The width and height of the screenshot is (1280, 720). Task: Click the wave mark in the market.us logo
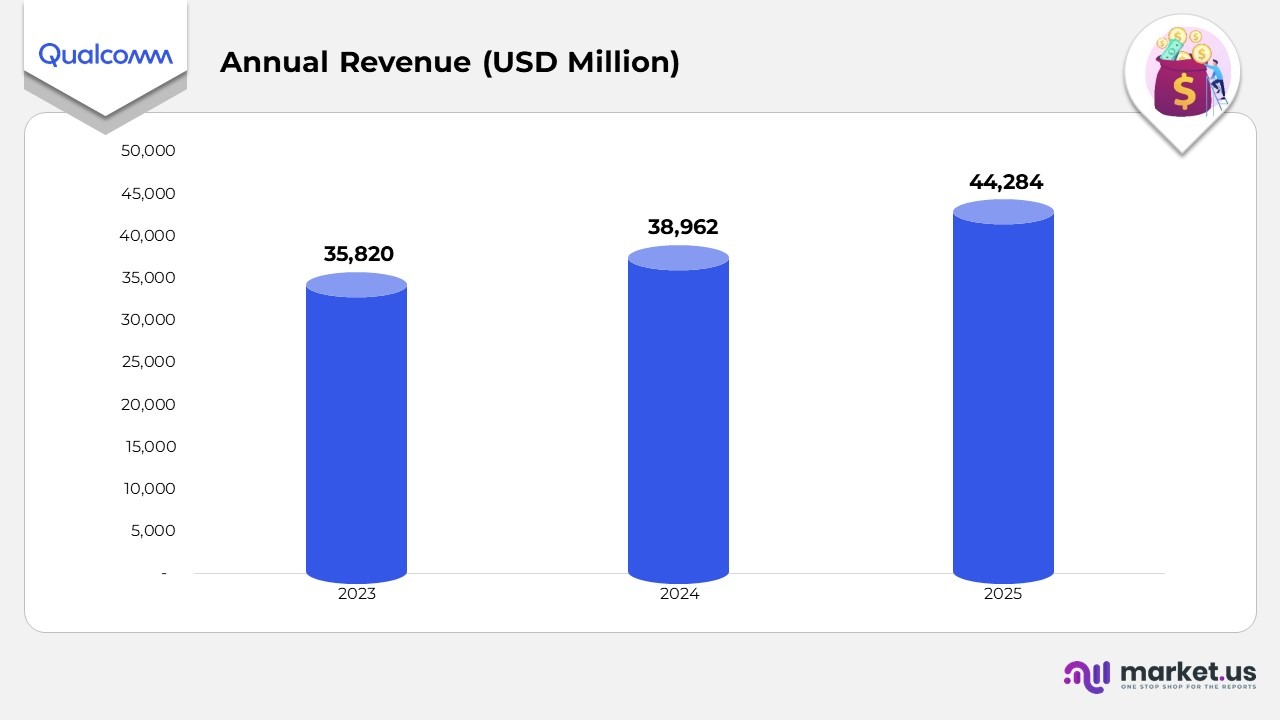(1087, 678)
